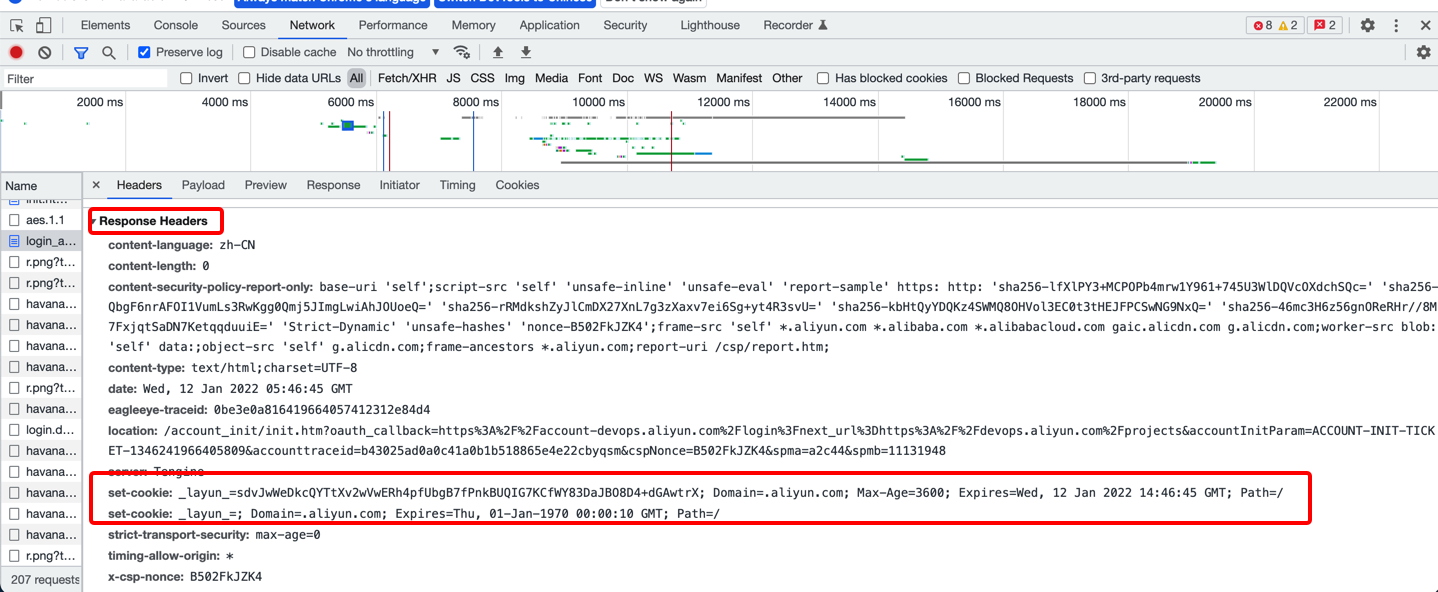Open the Console tab
Image resolution: width=1438 pixels, height=592 pixels.
[x=176, y=25]
